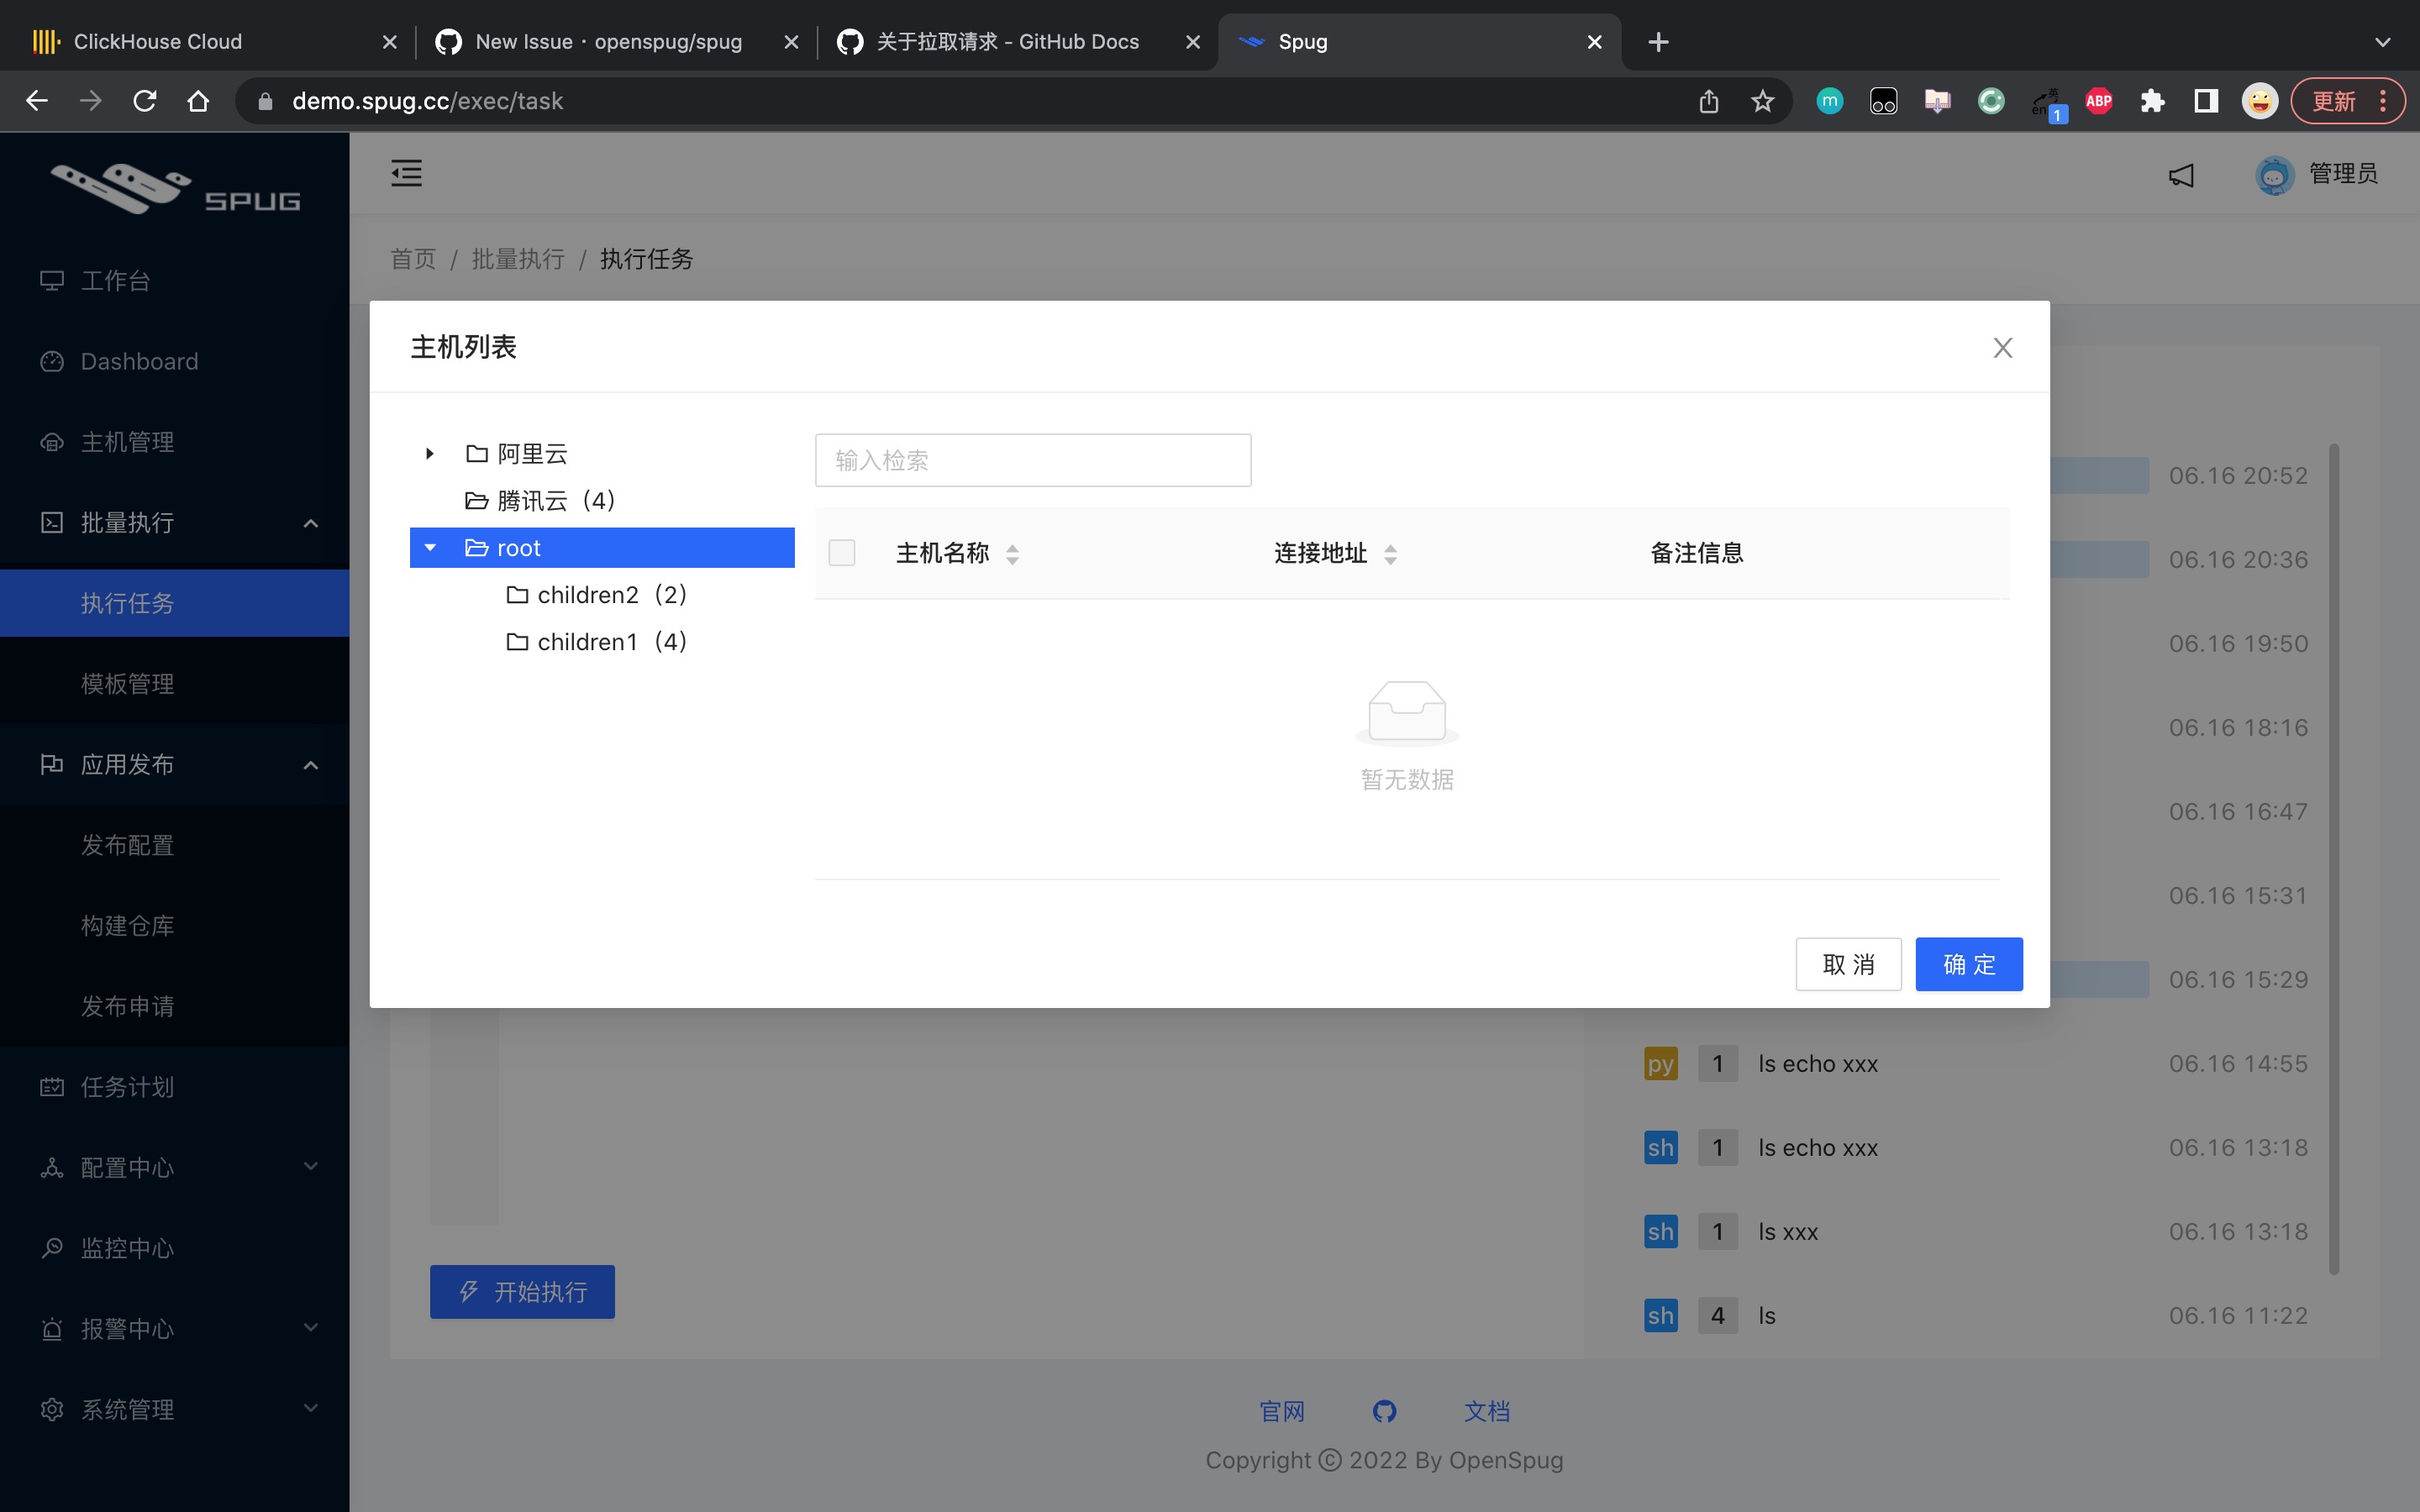
Task: Open notifications via the megaphone icon
Action: pyautogui.click(x=2181, y=175)
